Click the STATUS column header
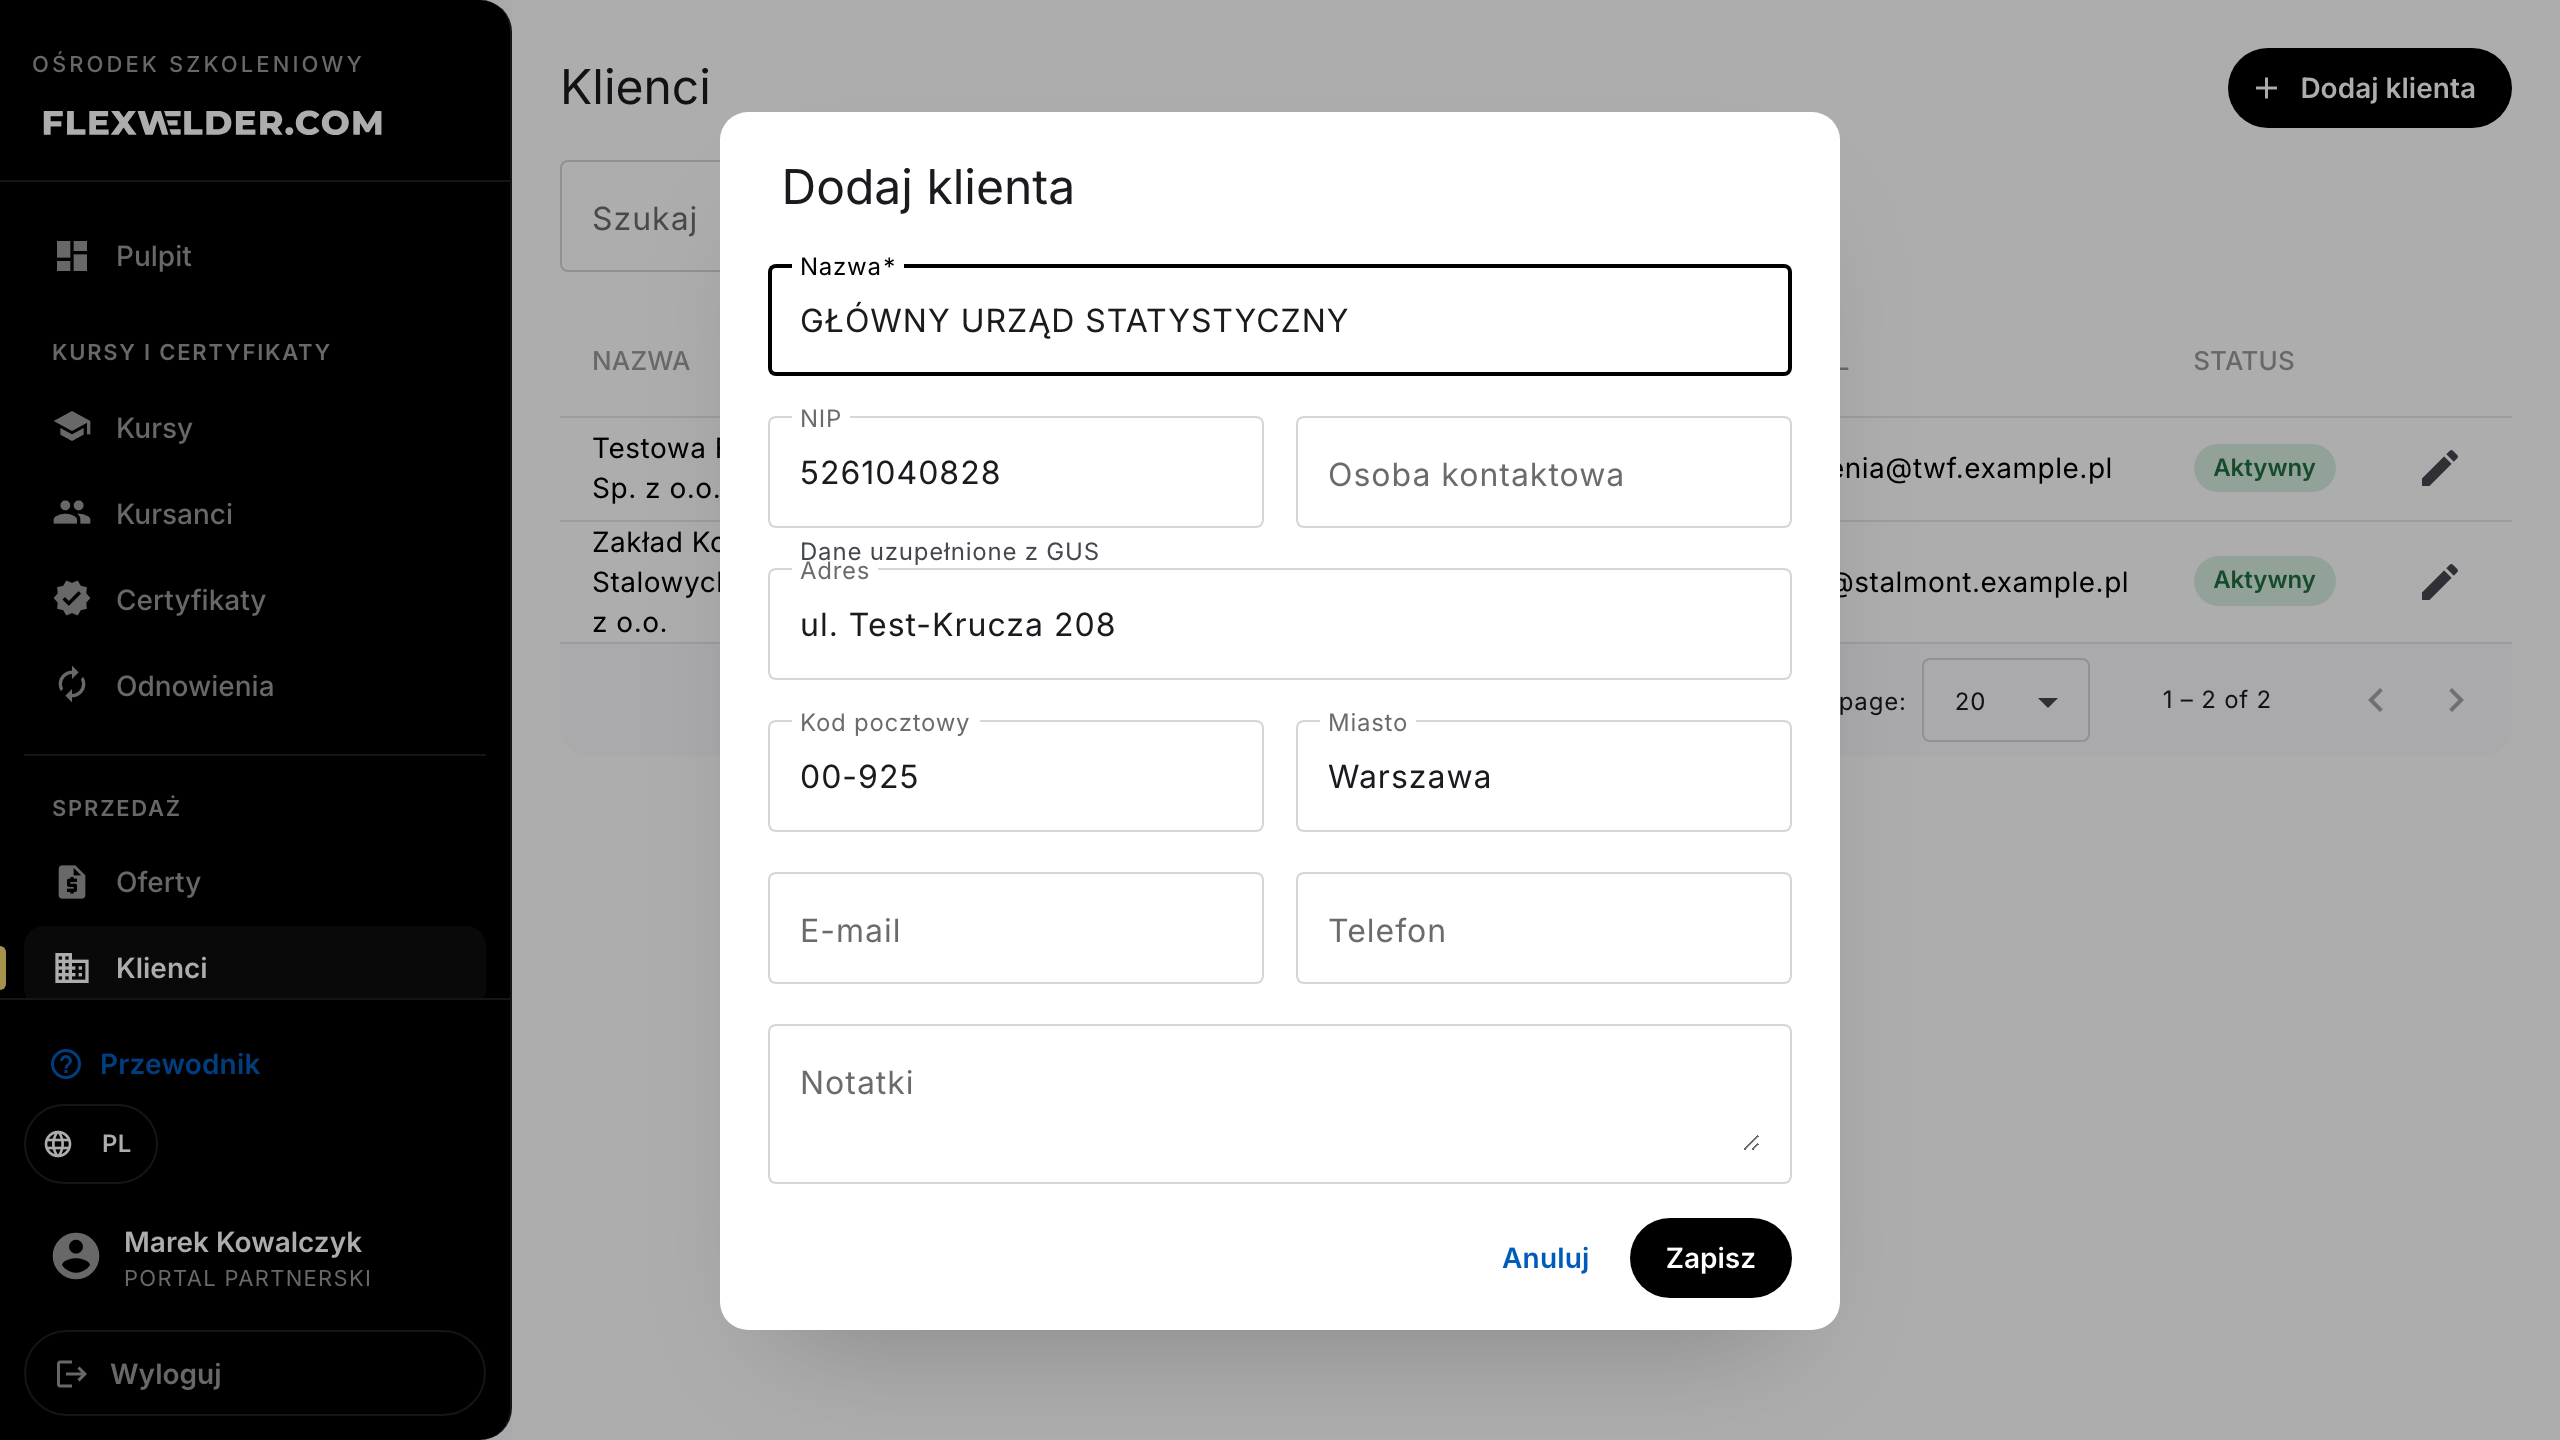Image resolution: width=2560 pixels, height=1440 pixels. [x=2244, y=361]
